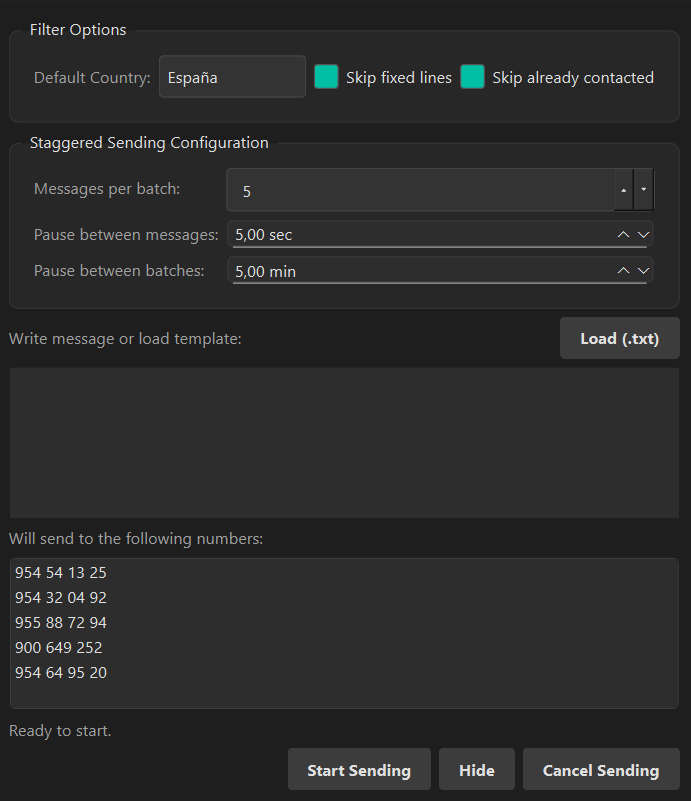Click the Will send to following numbers label
The image size is (691, 801).
click(x=136, y=538)
